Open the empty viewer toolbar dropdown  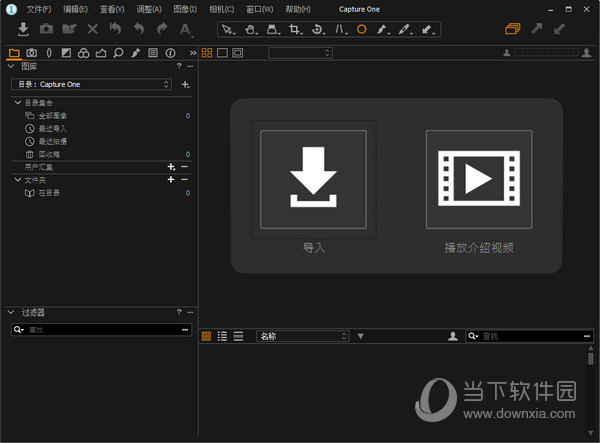(300, 53)
